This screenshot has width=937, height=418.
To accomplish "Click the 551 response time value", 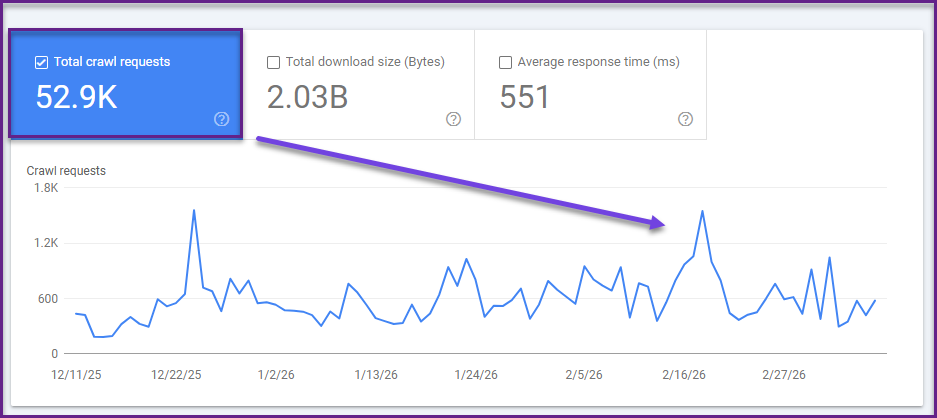I will coord(524,97).
